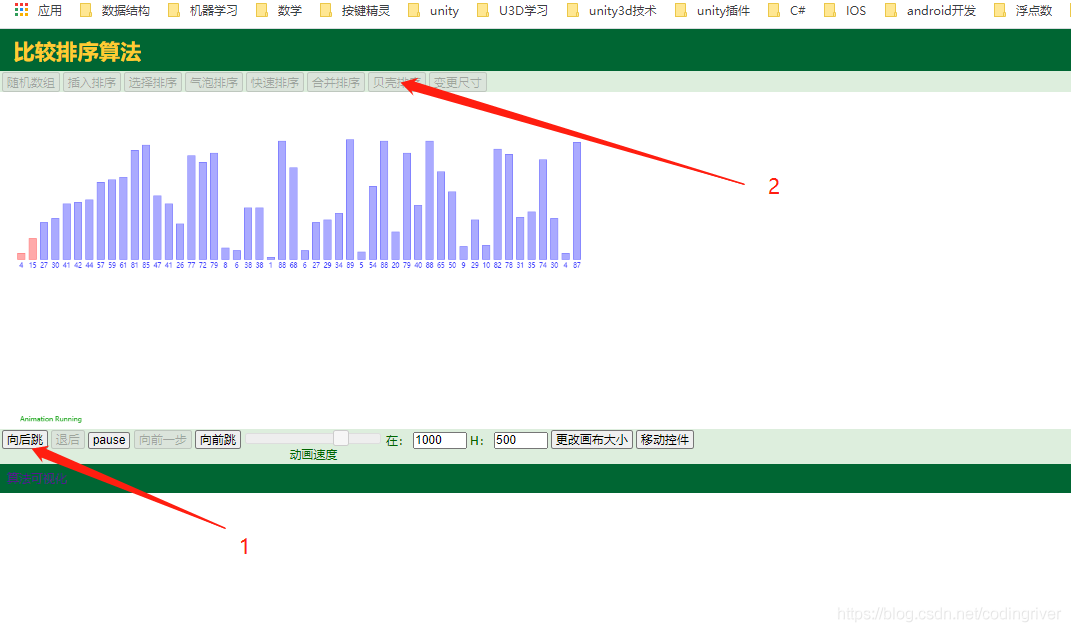This screenshot has width=1071, height=632.
Task: Start 快速排序 quick sort
Action: [x=275, y=82]
